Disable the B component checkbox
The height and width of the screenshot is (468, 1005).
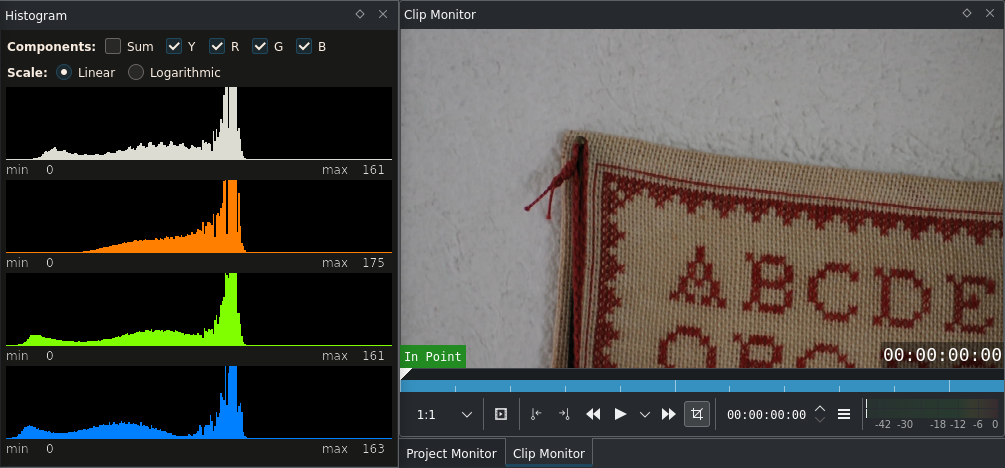(x=304, y=46)
